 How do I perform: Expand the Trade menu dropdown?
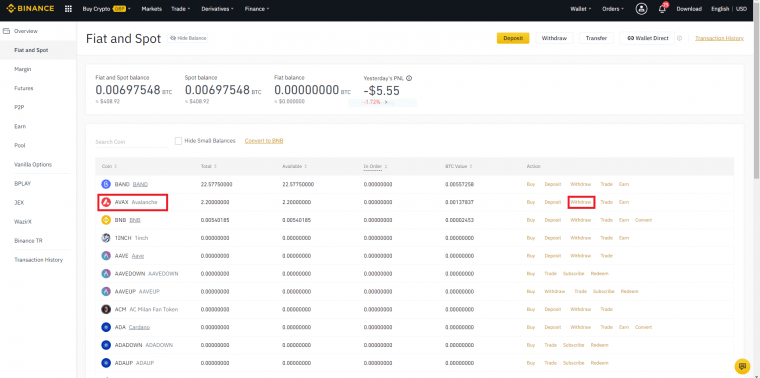coord(180,9)
